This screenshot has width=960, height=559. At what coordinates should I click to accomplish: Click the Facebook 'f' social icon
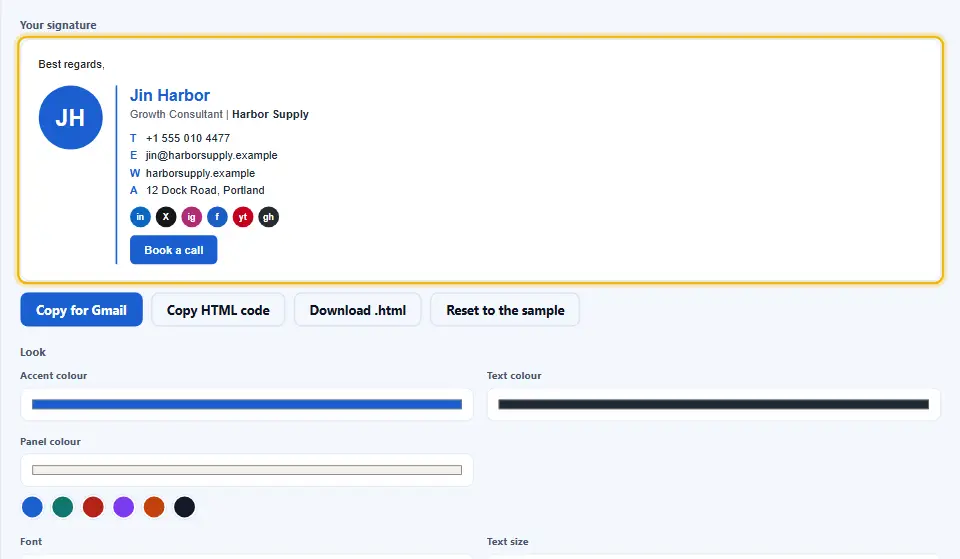click(217, 217)
